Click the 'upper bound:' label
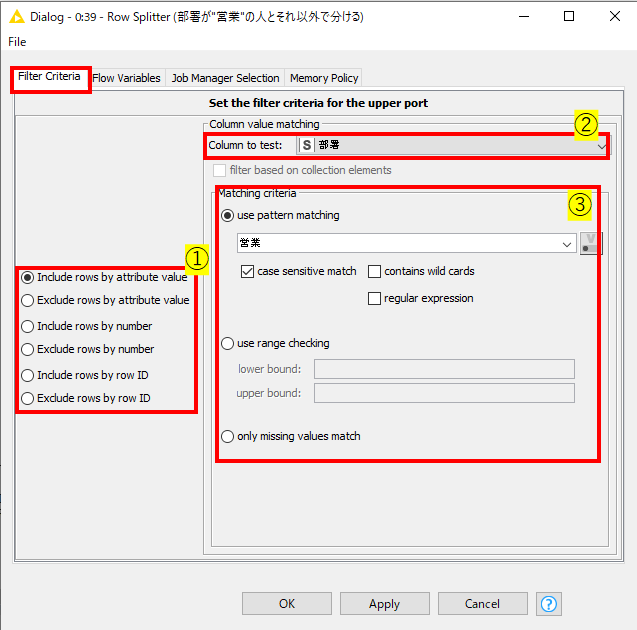The image size is (637, 630). coord(269,393)
